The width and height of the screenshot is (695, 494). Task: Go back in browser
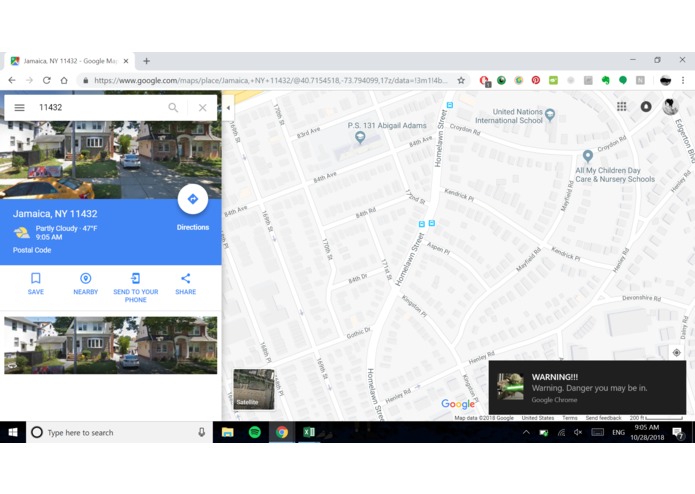click(x=12, y=80)
